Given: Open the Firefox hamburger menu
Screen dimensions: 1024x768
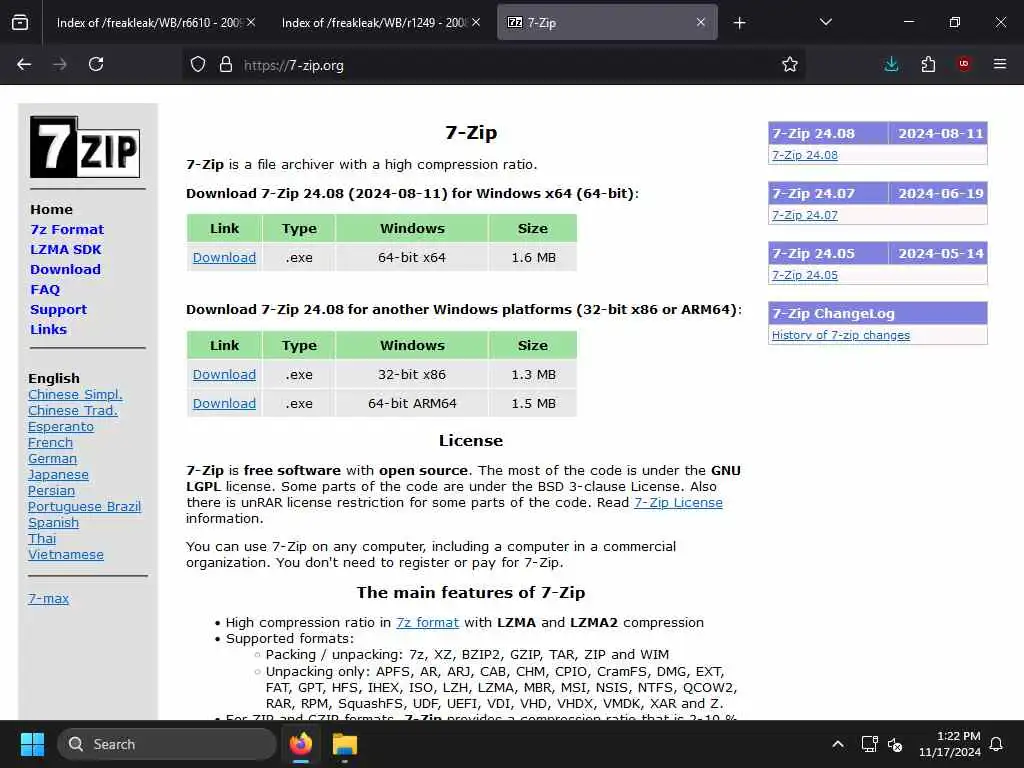Looking at the screenshot, I should point(1000,64).
